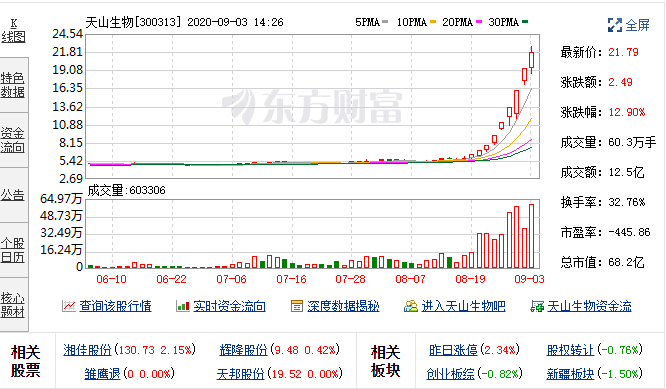Open 查询该股行情 link
The image size is (666, 389).
pyautogui.click(x=116, y=306)
